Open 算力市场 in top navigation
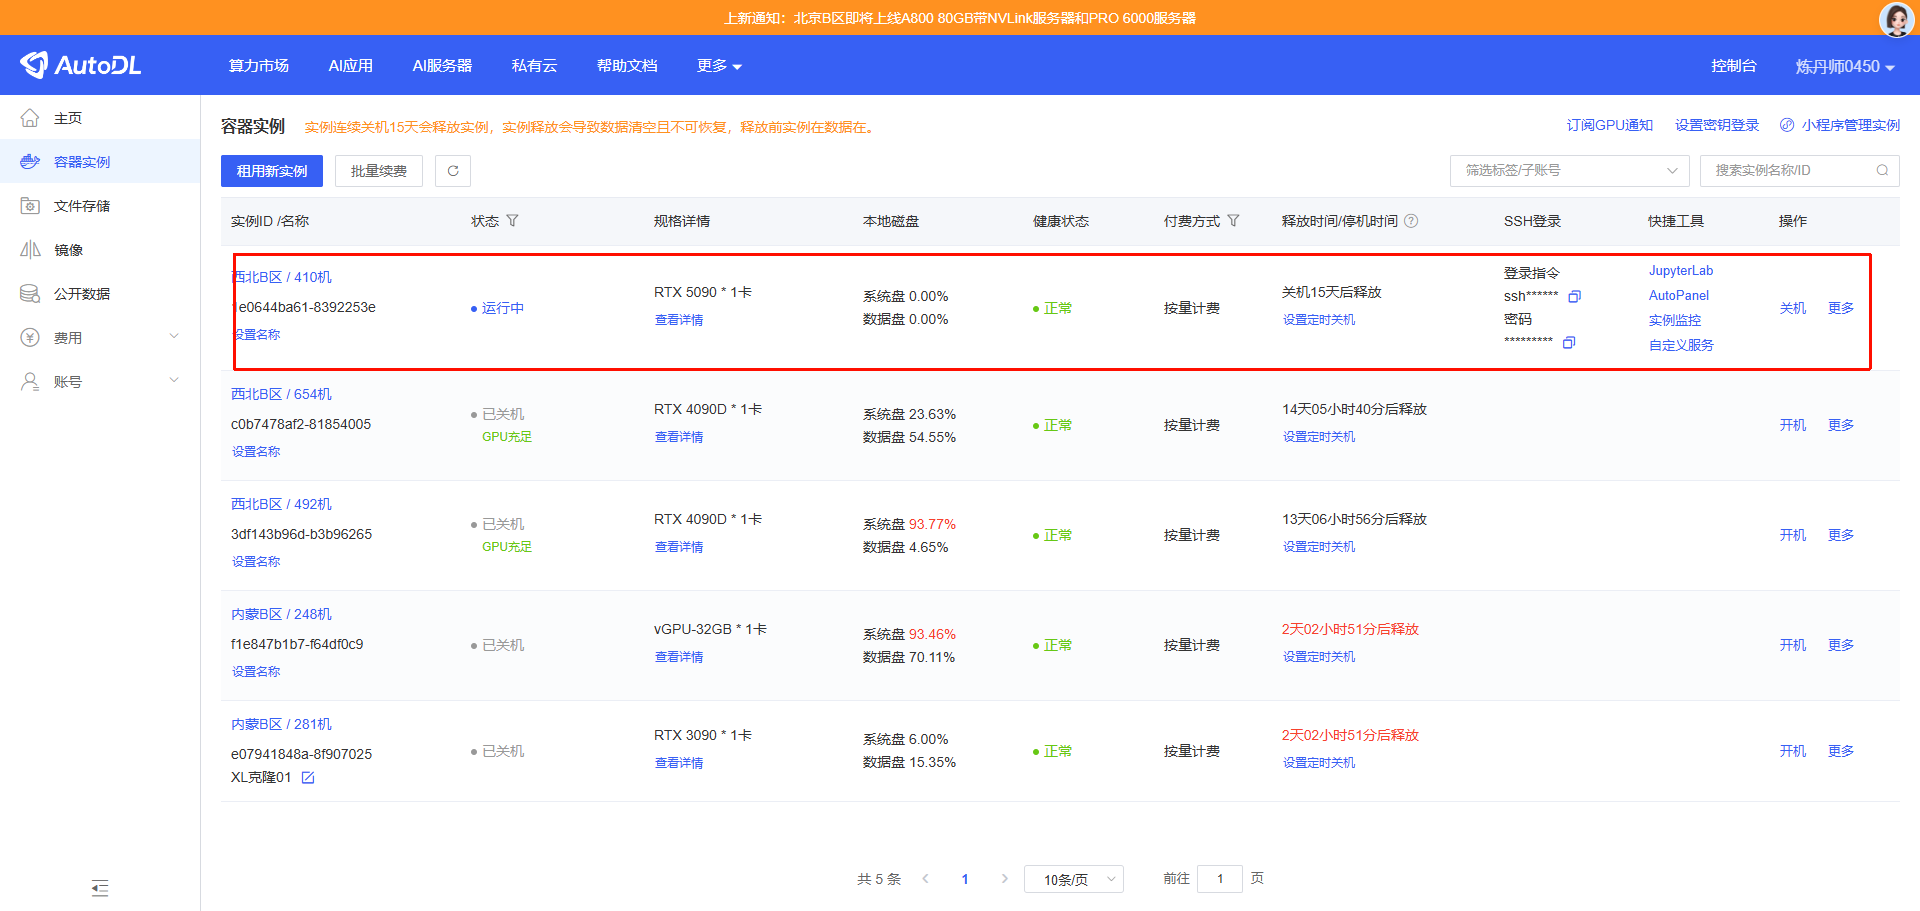This screenshot has width=1920, height=911. pyautogui.click(x=258, y=66)
